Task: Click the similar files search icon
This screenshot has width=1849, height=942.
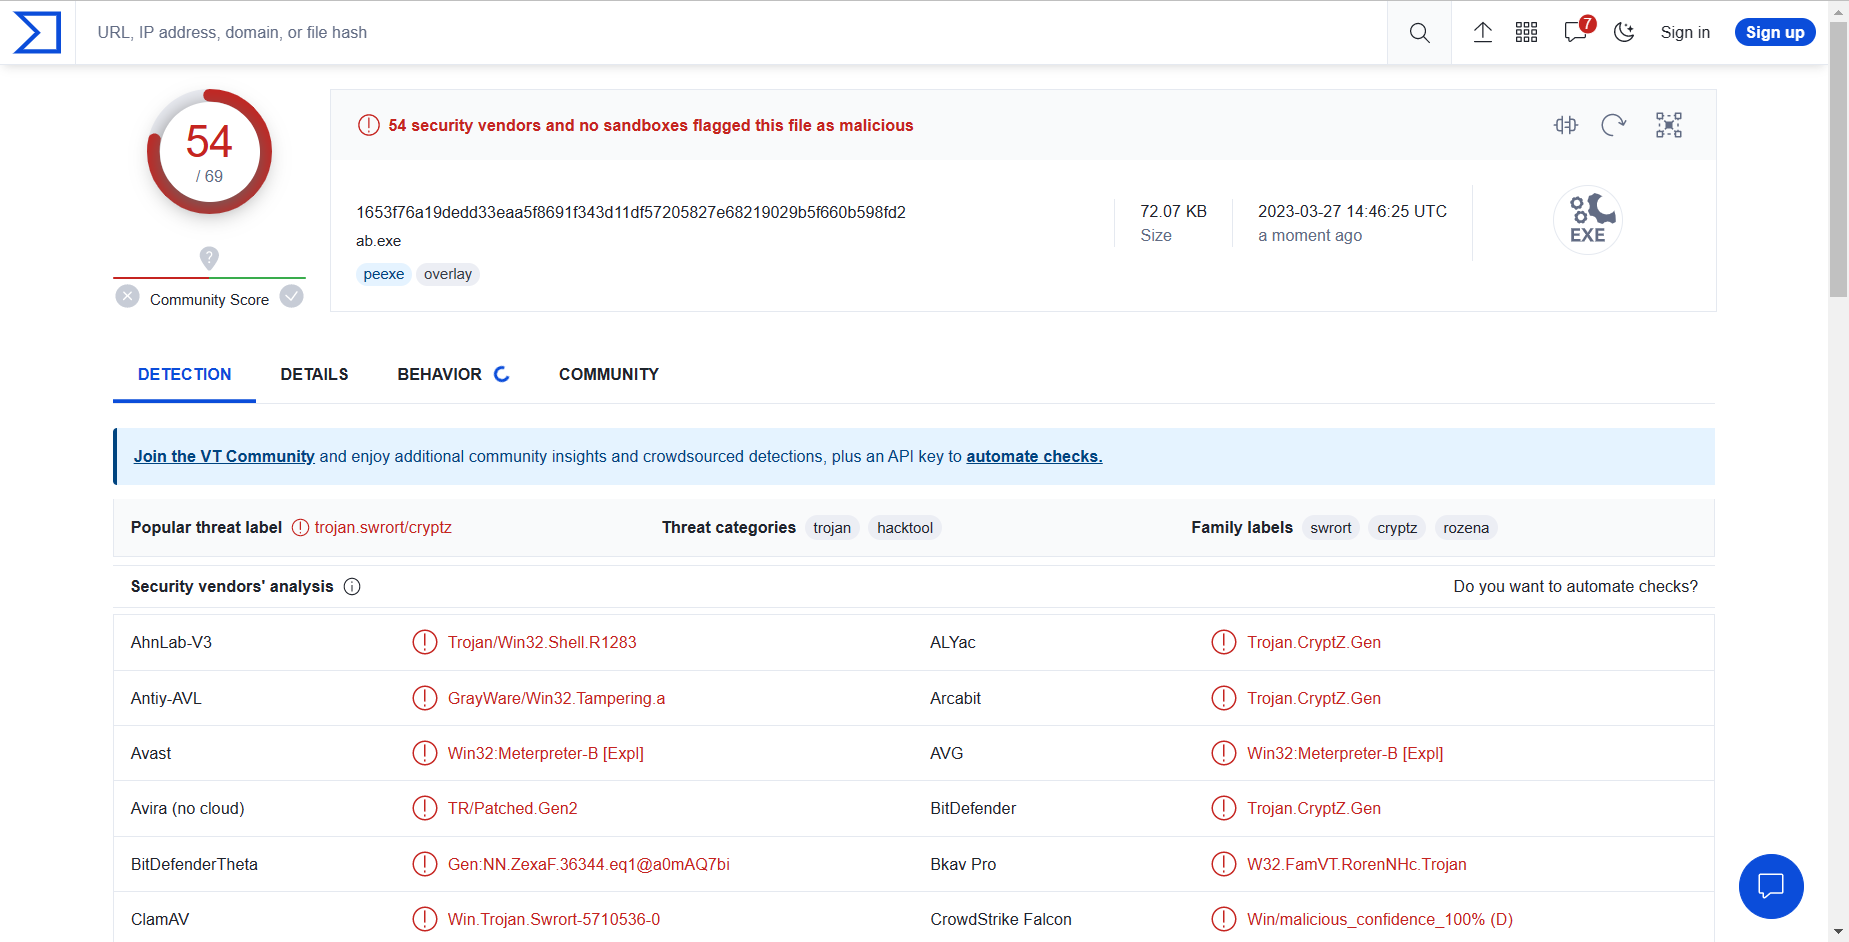Action: pos(1566,125)
